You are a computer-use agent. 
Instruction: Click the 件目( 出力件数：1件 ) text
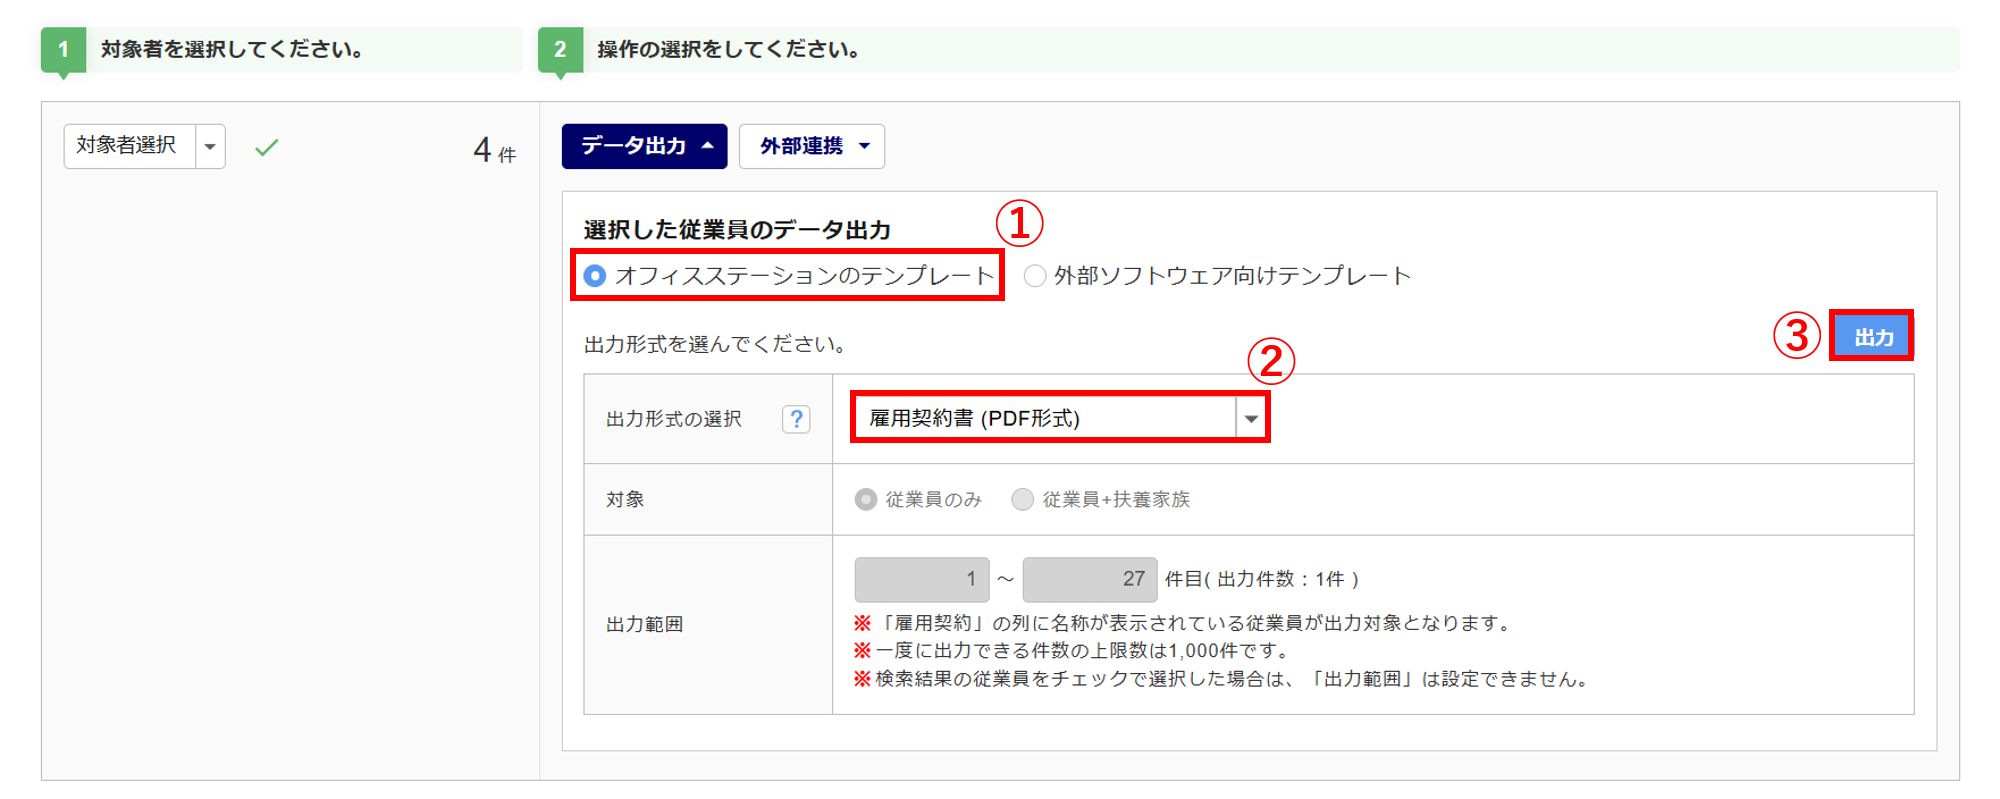coord(1262,579)
